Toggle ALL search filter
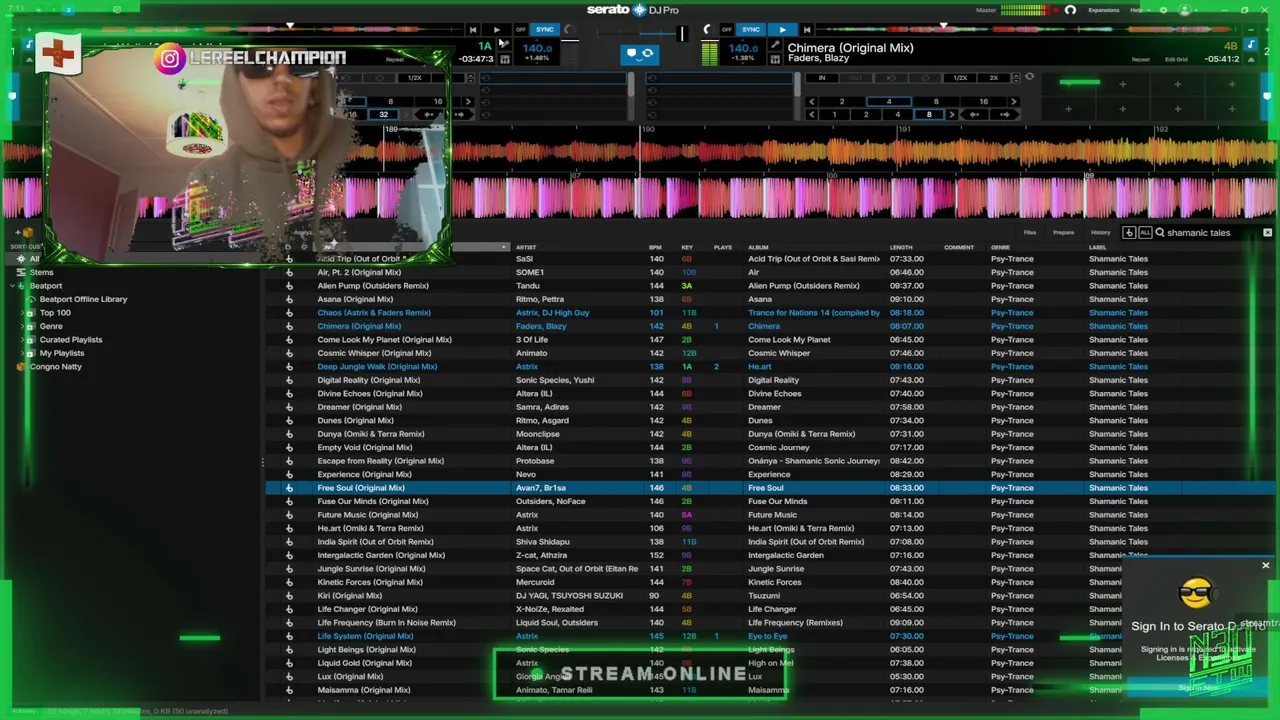Screen dimensions: 1280x720 [1145, 233]
